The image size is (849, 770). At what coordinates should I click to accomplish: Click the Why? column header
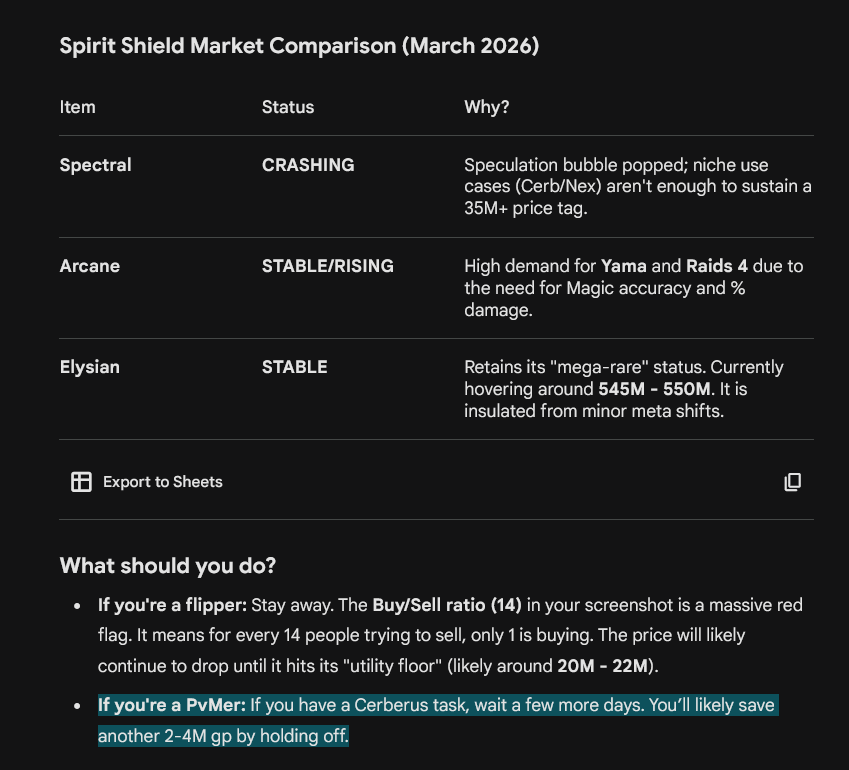tap(487, 107)
